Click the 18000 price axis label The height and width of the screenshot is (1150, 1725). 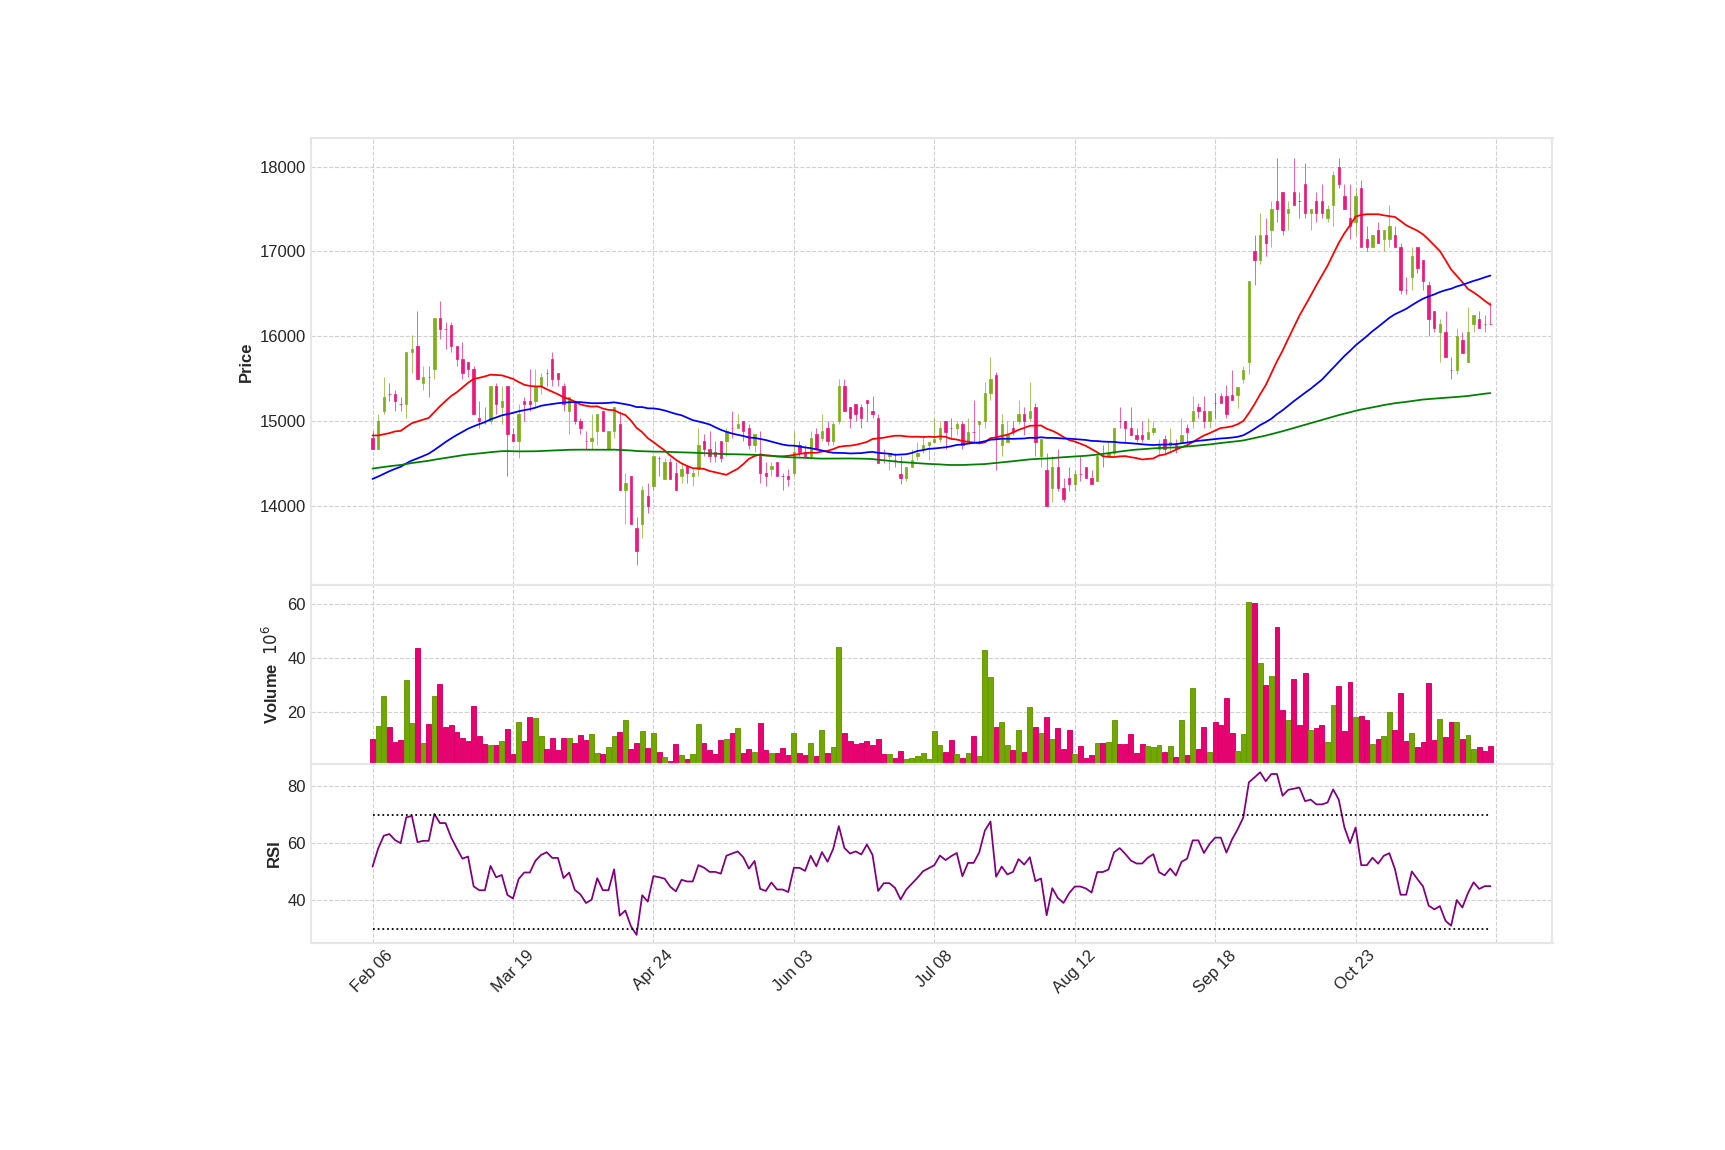282,167
